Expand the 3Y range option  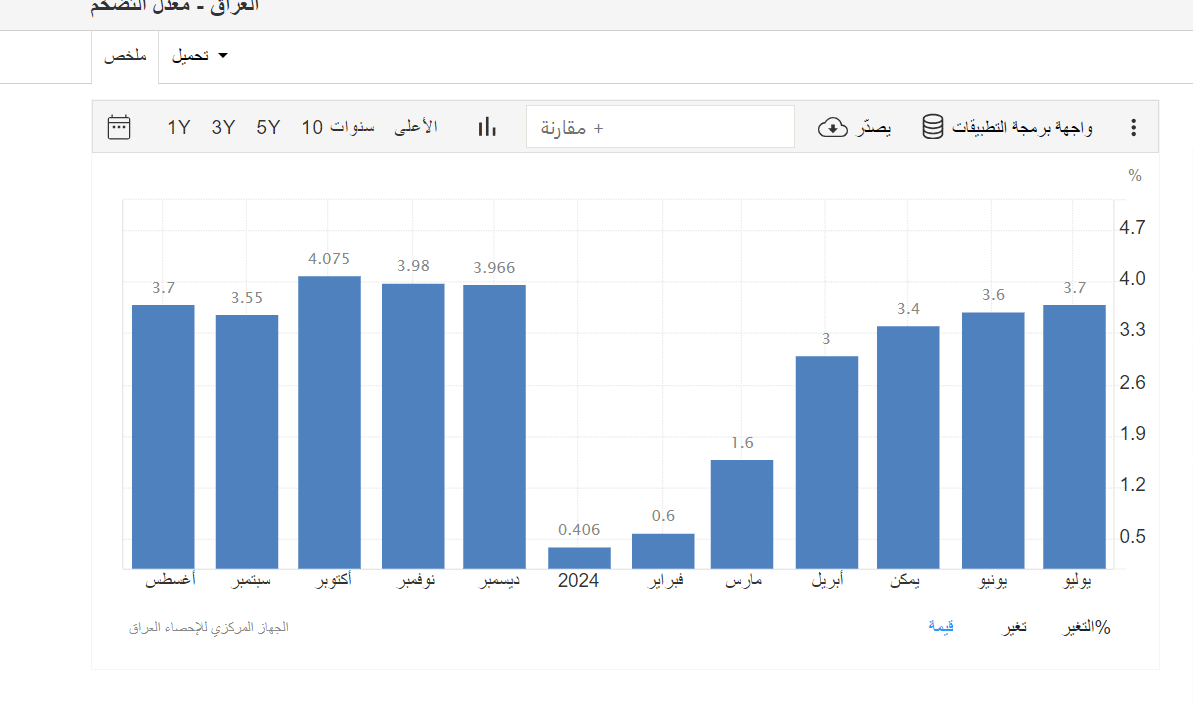[224, 127]
